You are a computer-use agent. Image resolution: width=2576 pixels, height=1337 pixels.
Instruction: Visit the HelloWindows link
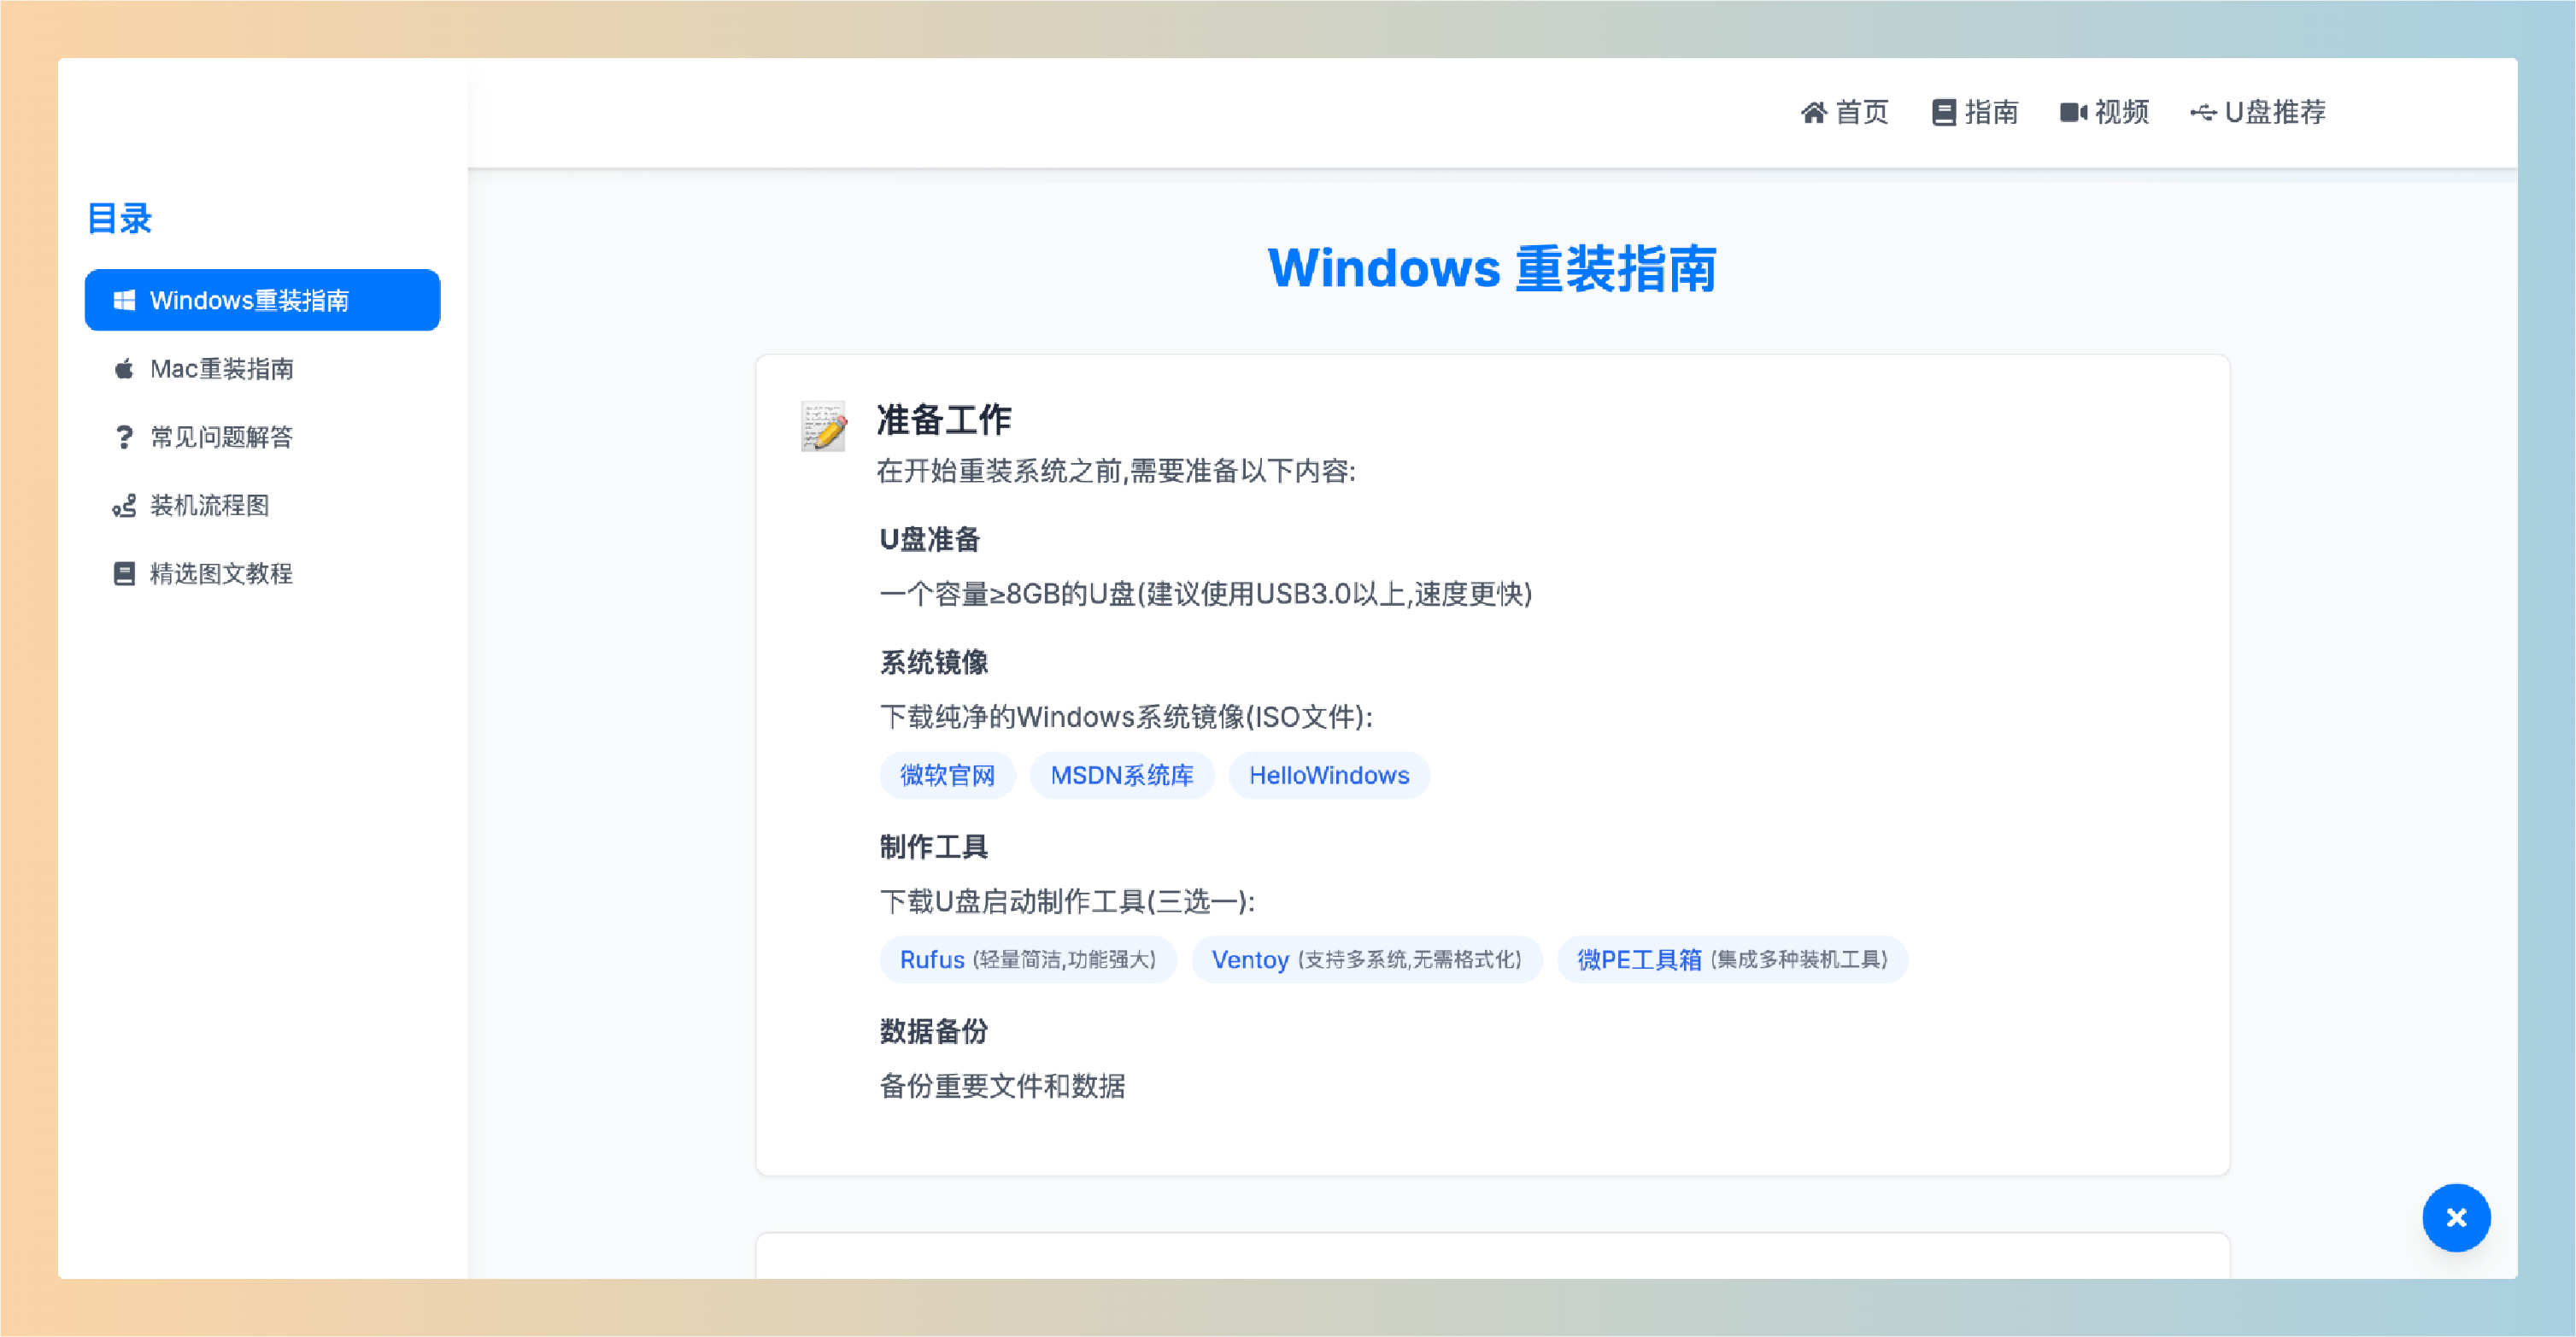1329,775
